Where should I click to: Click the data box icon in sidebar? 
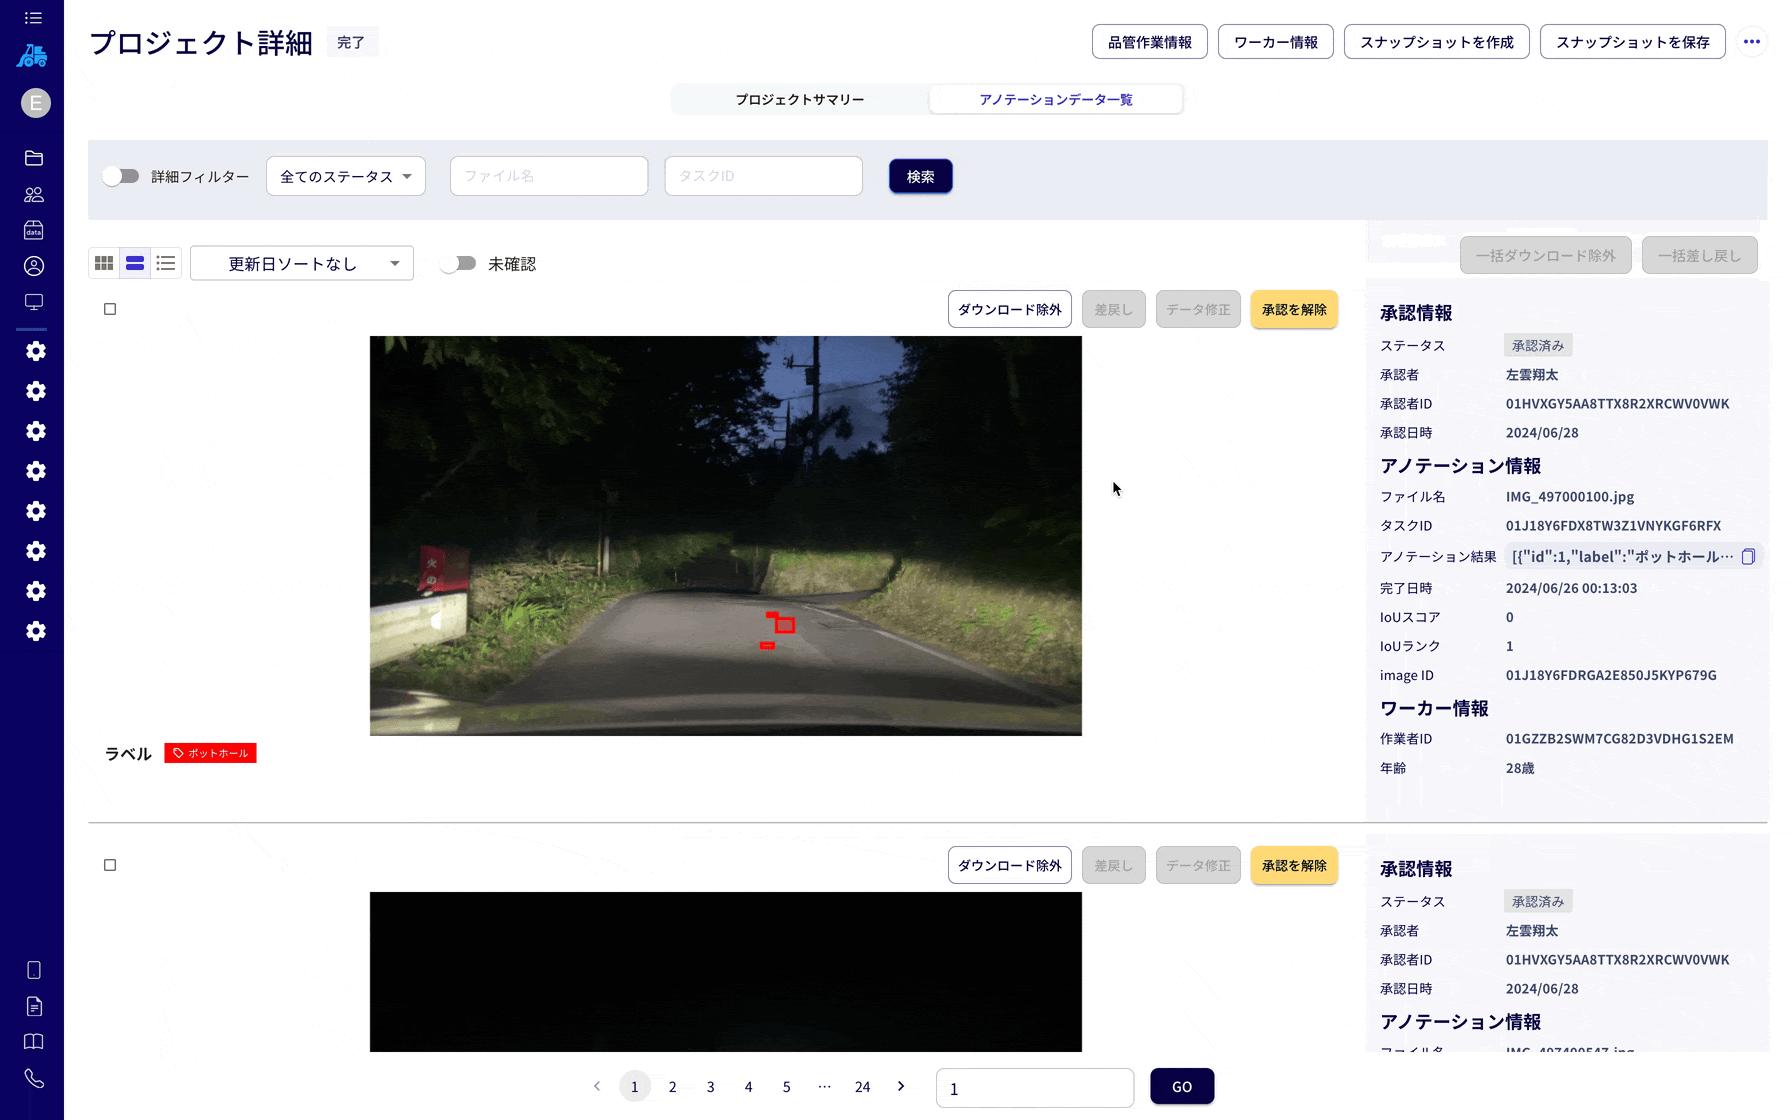pyautogui.click(x=34, y=230)
